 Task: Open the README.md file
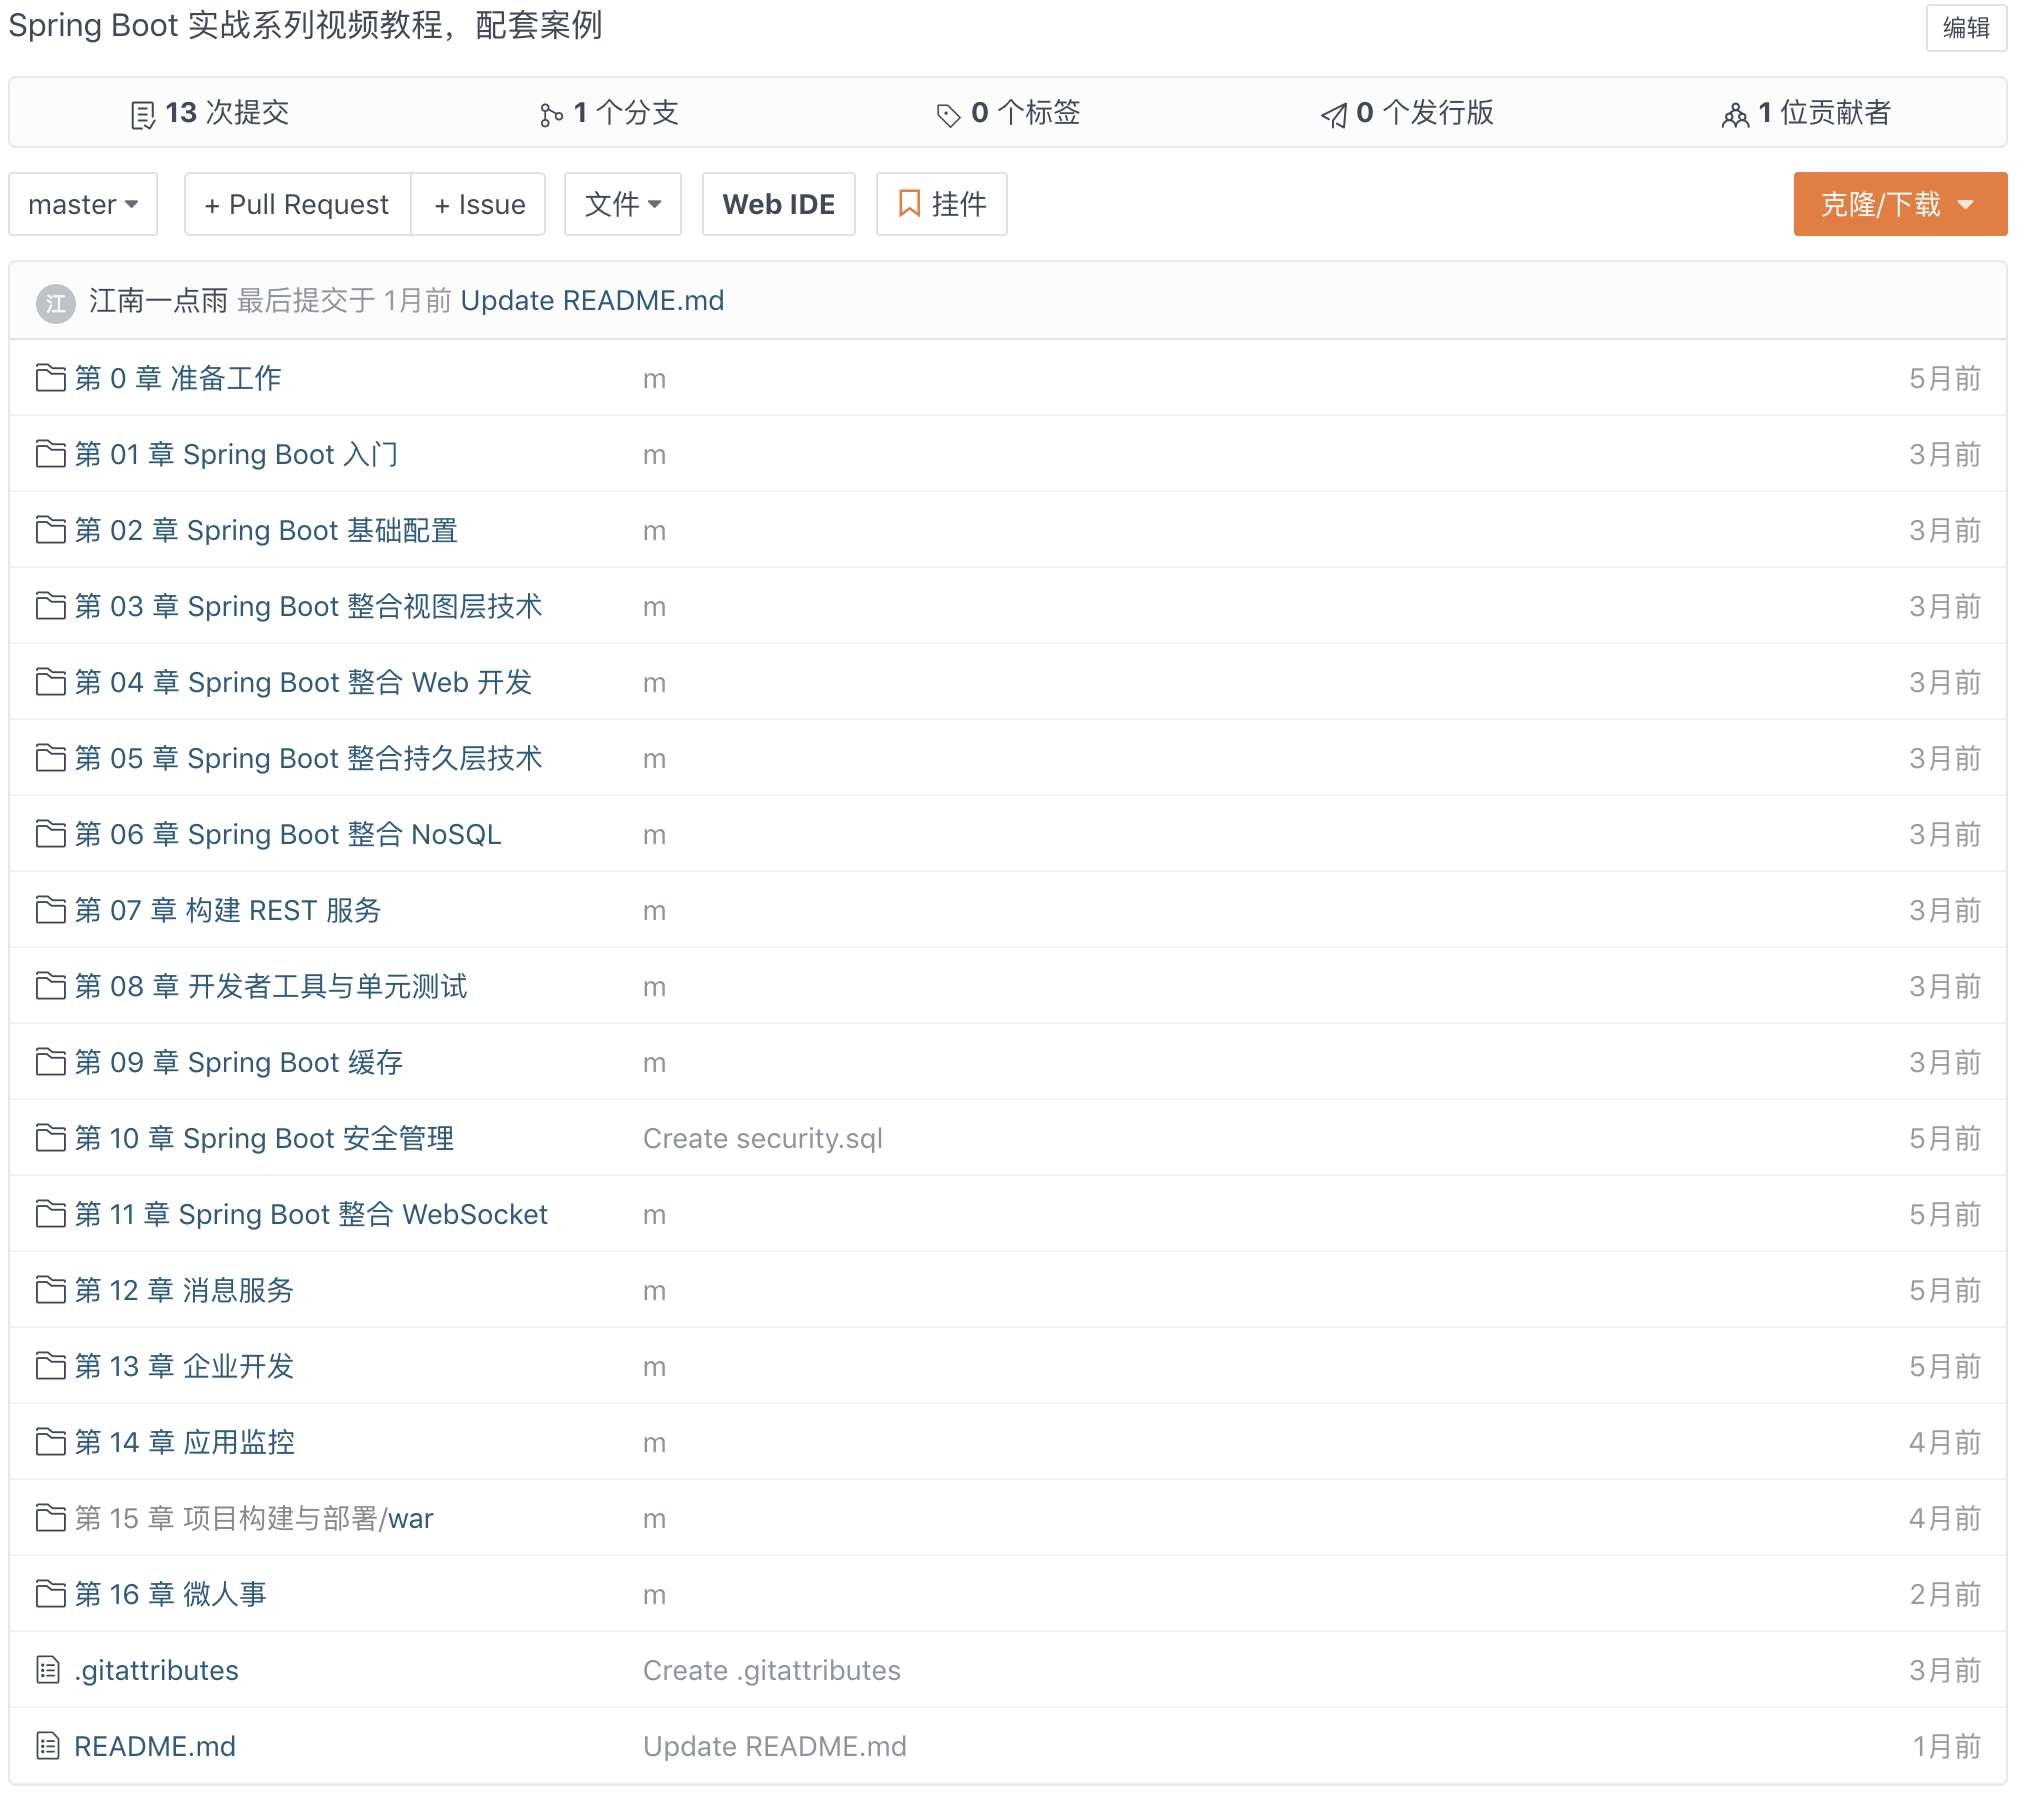155,1746
